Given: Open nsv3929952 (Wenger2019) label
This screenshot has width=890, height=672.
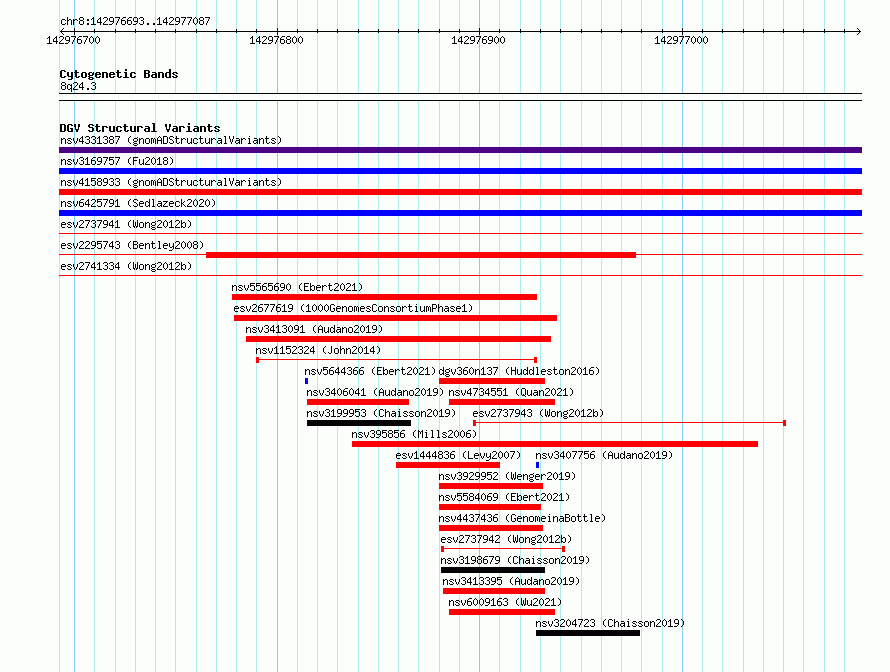Looking at the screenshot, I should 507,476.
